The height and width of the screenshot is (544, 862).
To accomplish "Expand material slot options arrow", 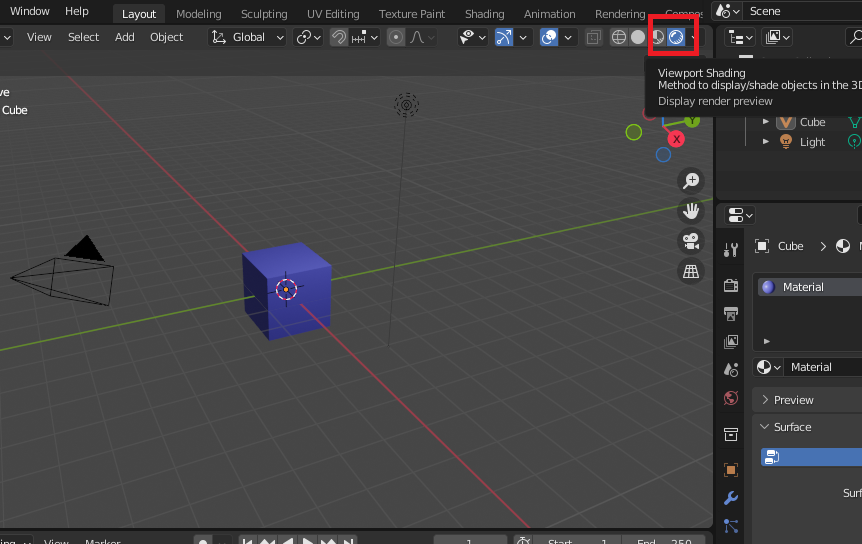I will click(x=767, y=341).
